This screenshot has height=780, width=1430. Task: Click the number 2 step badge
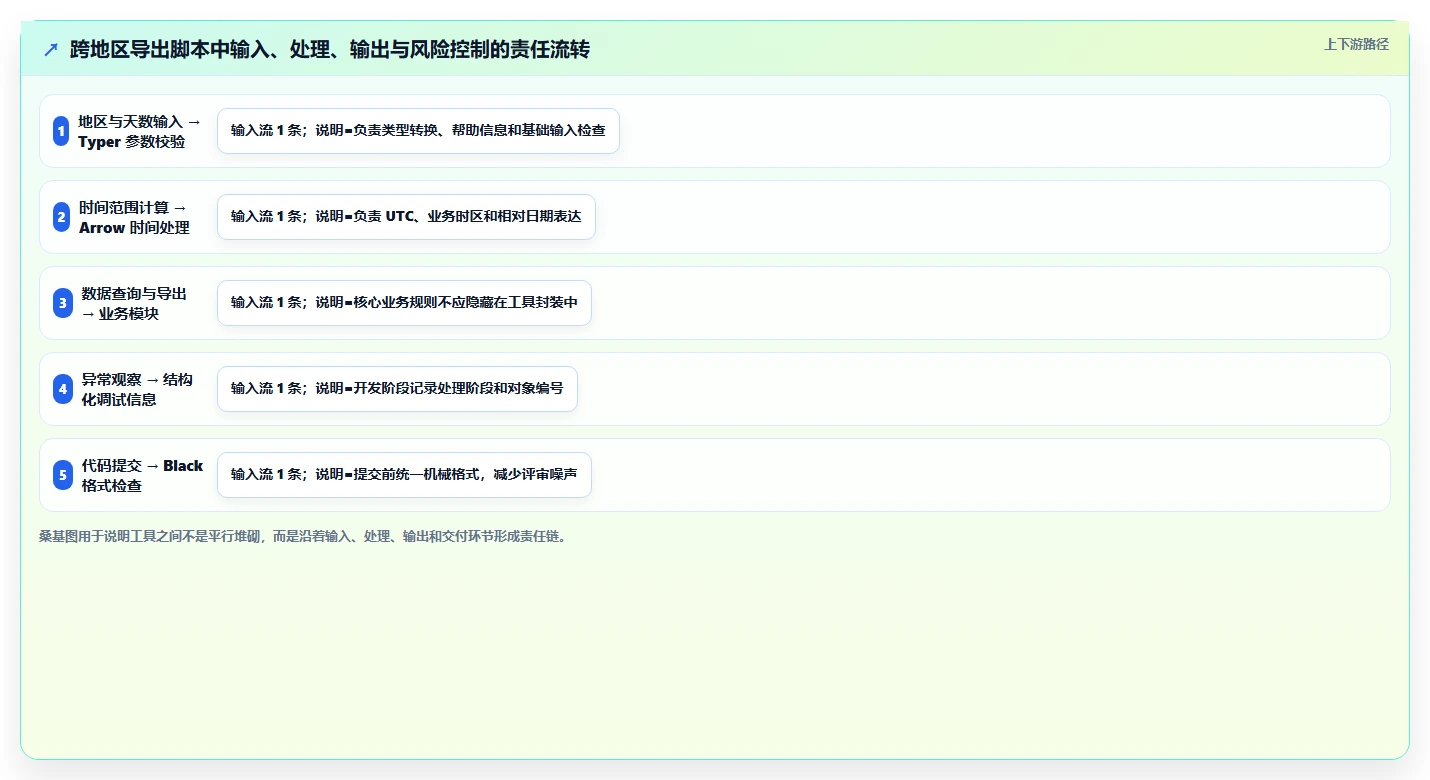click(x=62, y=217)
